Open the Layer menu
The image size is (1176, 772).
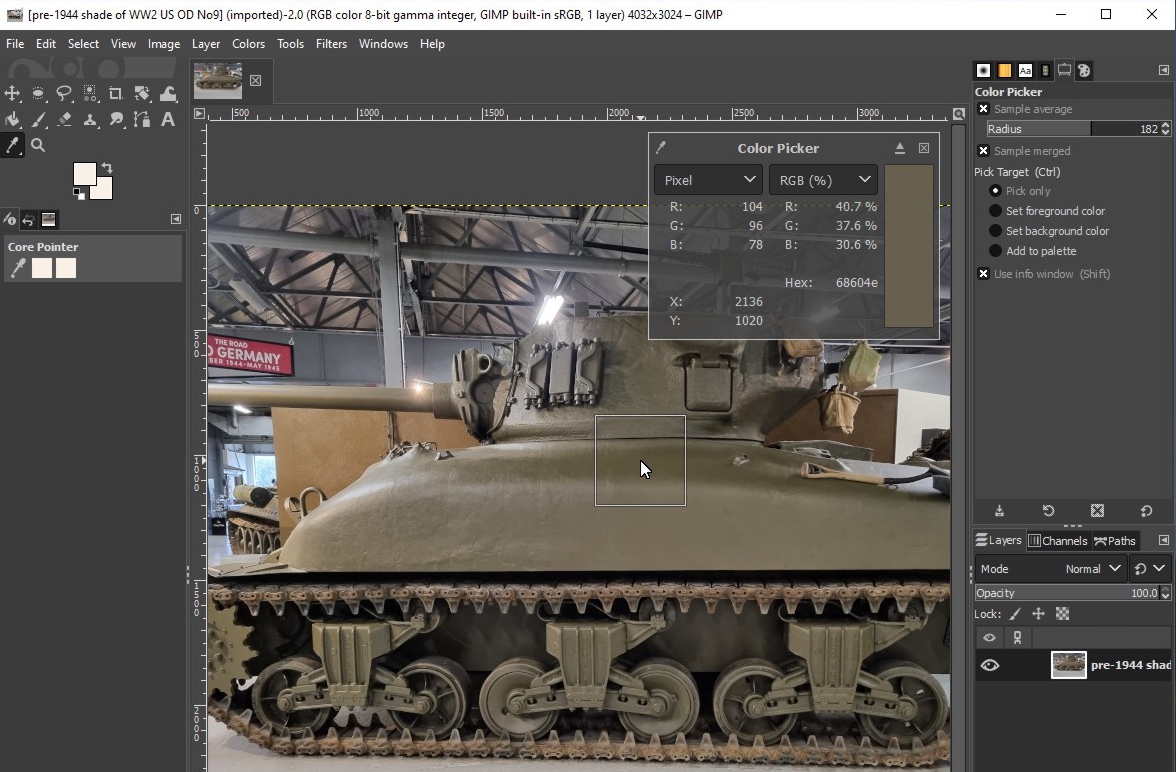206,44
